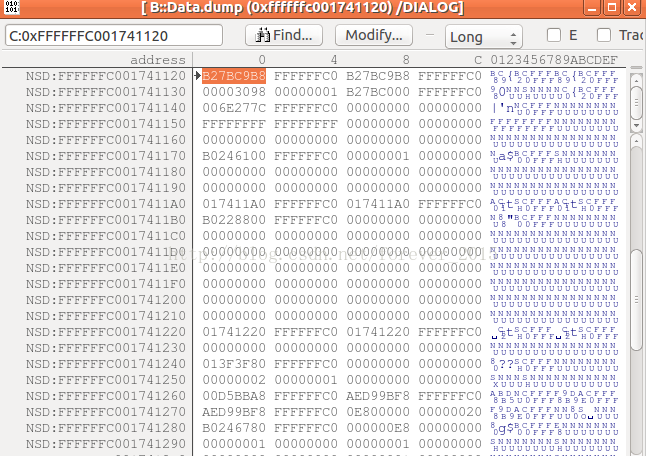Maximize the Data.dump window

[x=612, y=7]
